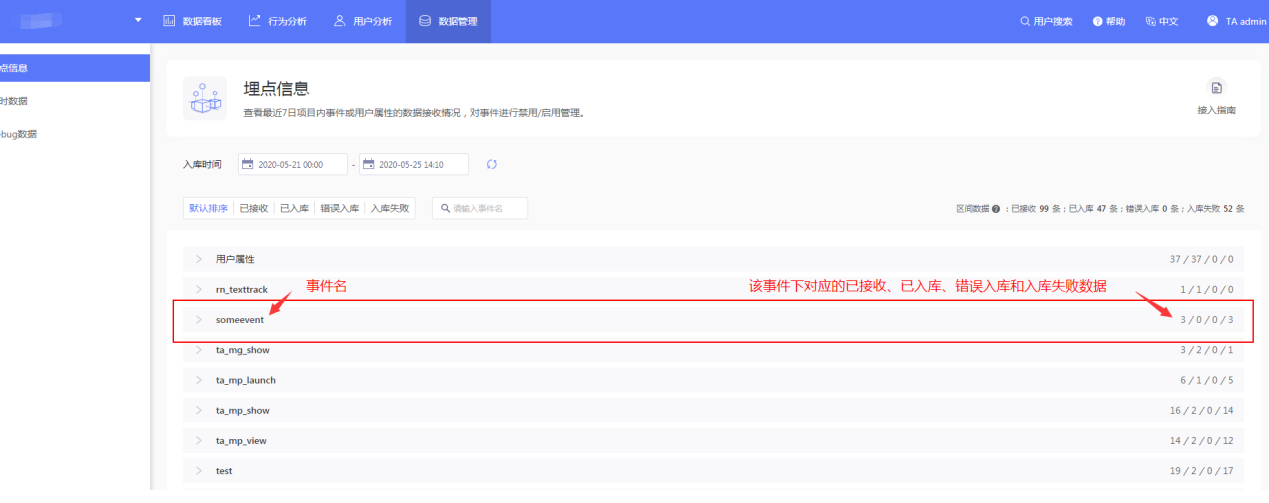1269x503 pixels.
Task: Refresh the data with the reload icon
Action: pos(492,164)
